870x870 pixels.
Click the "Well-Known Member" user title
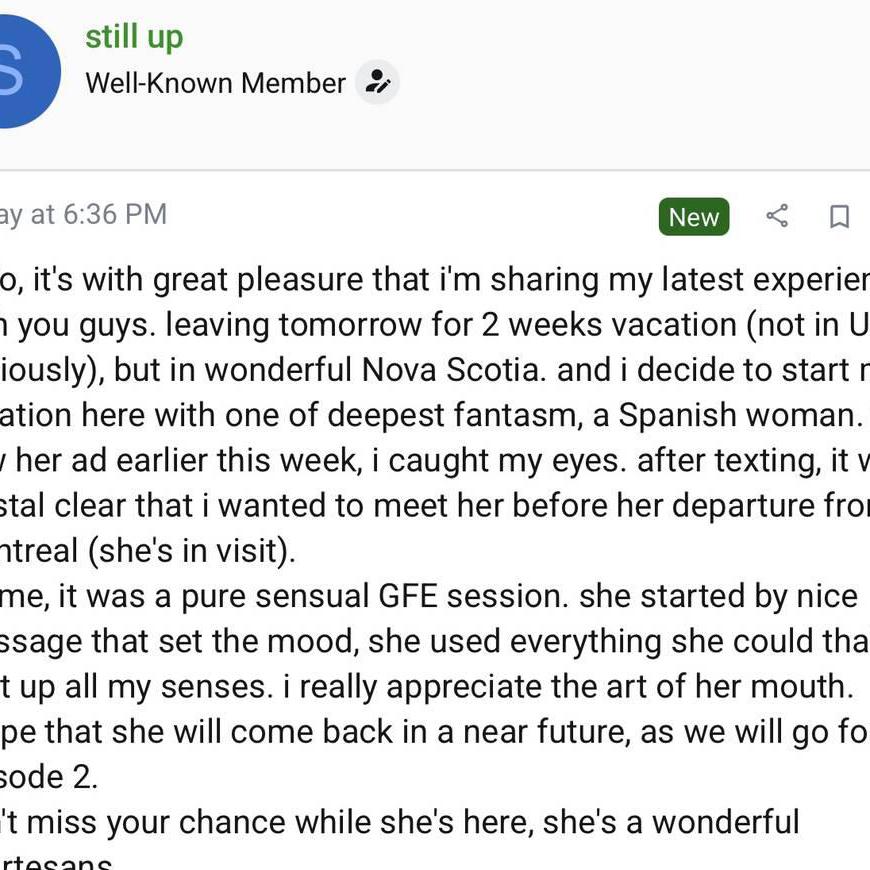[x=215, y=83]
